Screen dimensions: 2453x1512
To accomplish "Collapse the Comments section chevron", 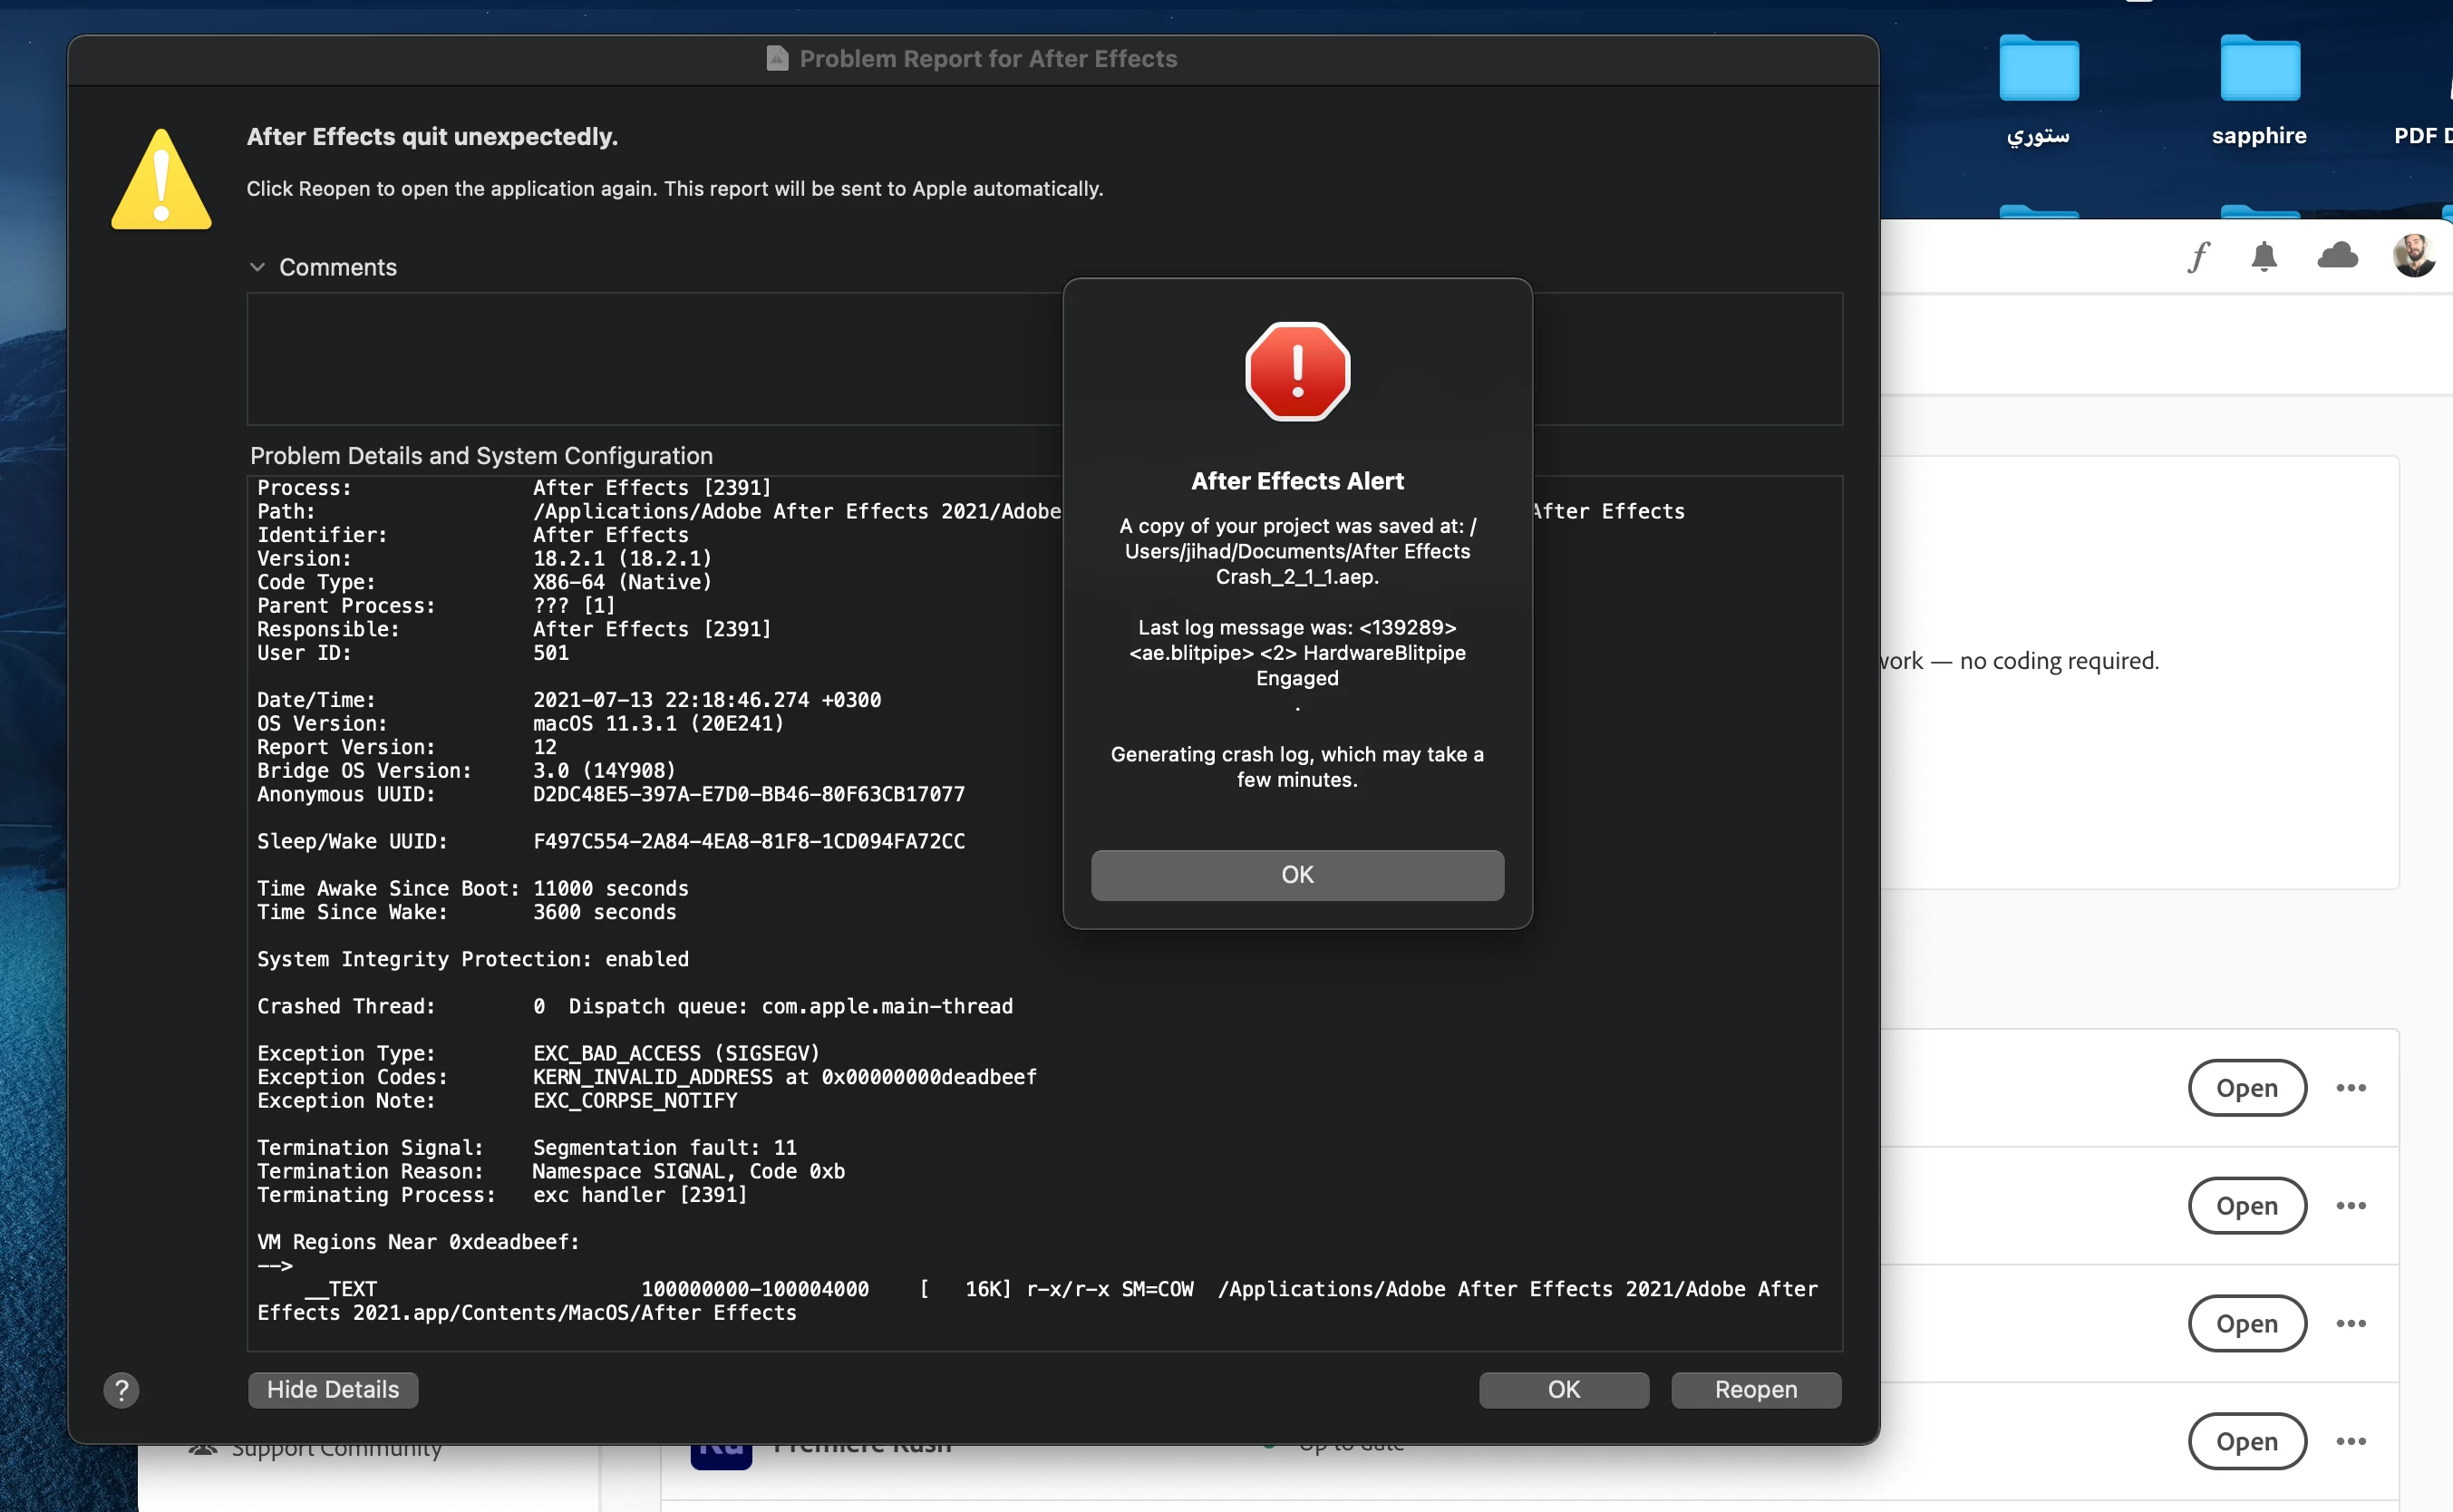I will click(257, 267).
